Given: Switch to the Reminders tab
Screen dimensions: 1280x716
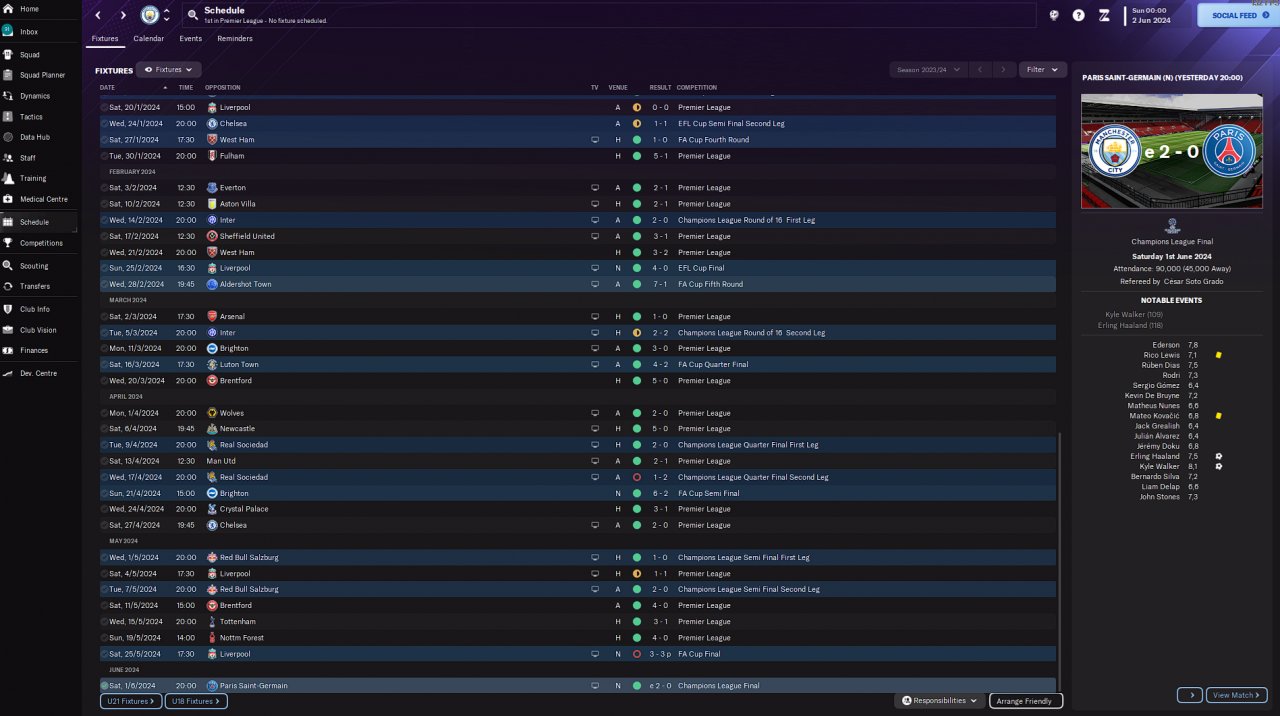Looking at the screenshot, I should 235,39.
